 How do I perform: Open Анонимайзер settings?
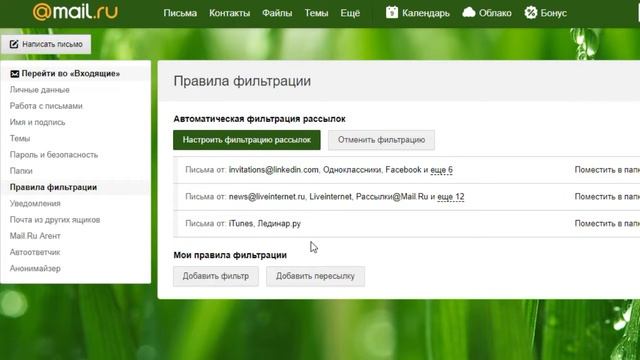click(35, 269)
